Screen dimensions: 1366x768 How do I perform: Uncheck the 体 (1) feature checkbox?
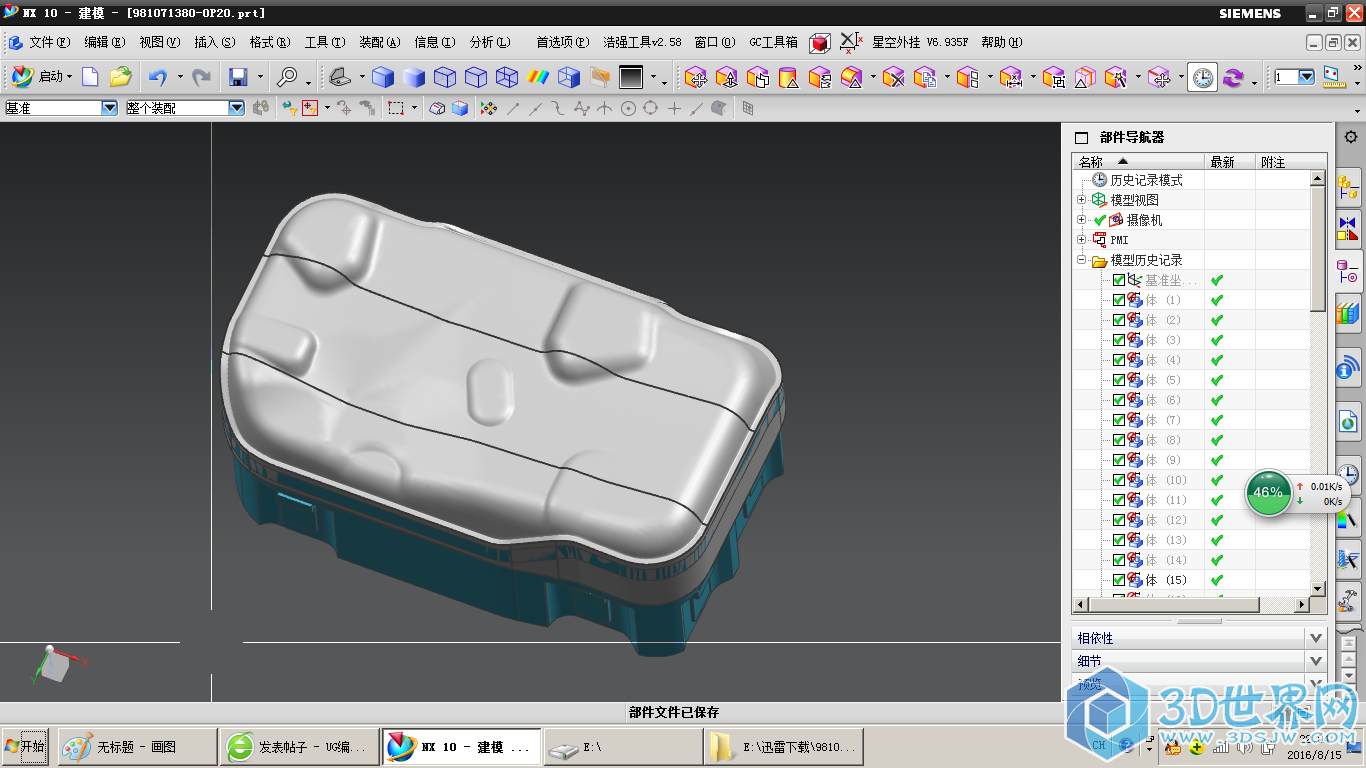(1119, 300)
